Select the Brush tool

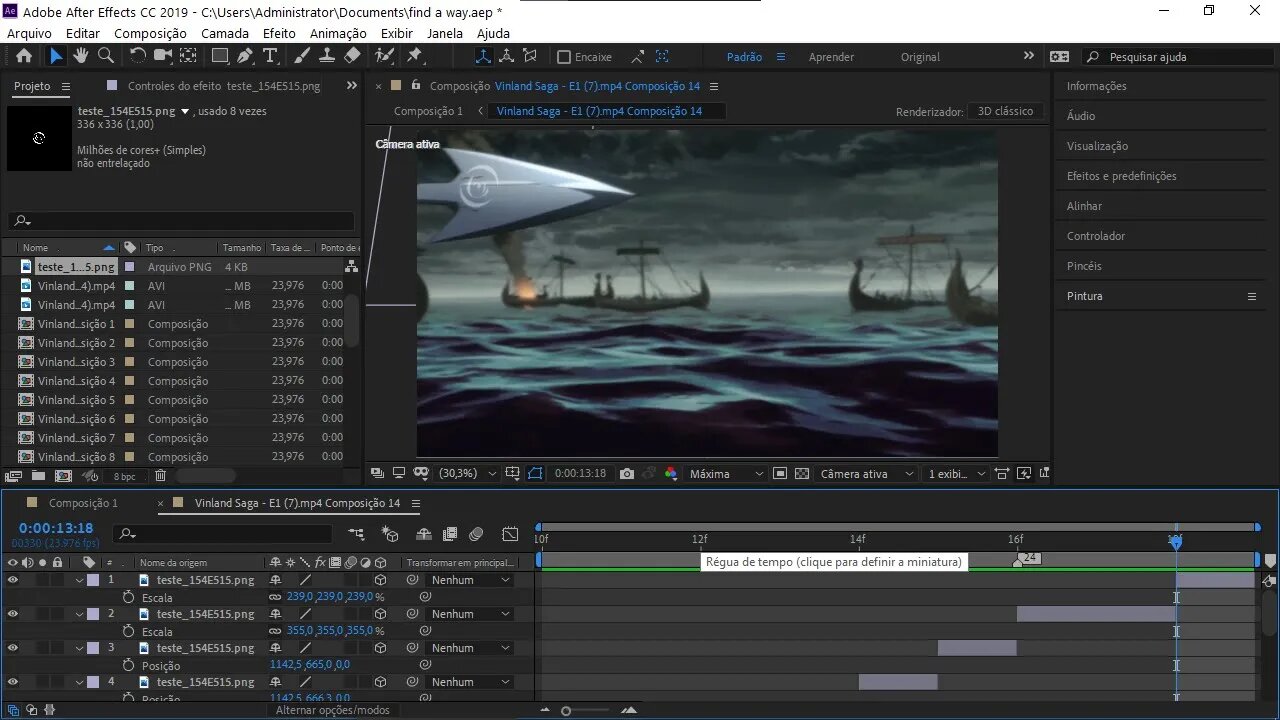302,56
